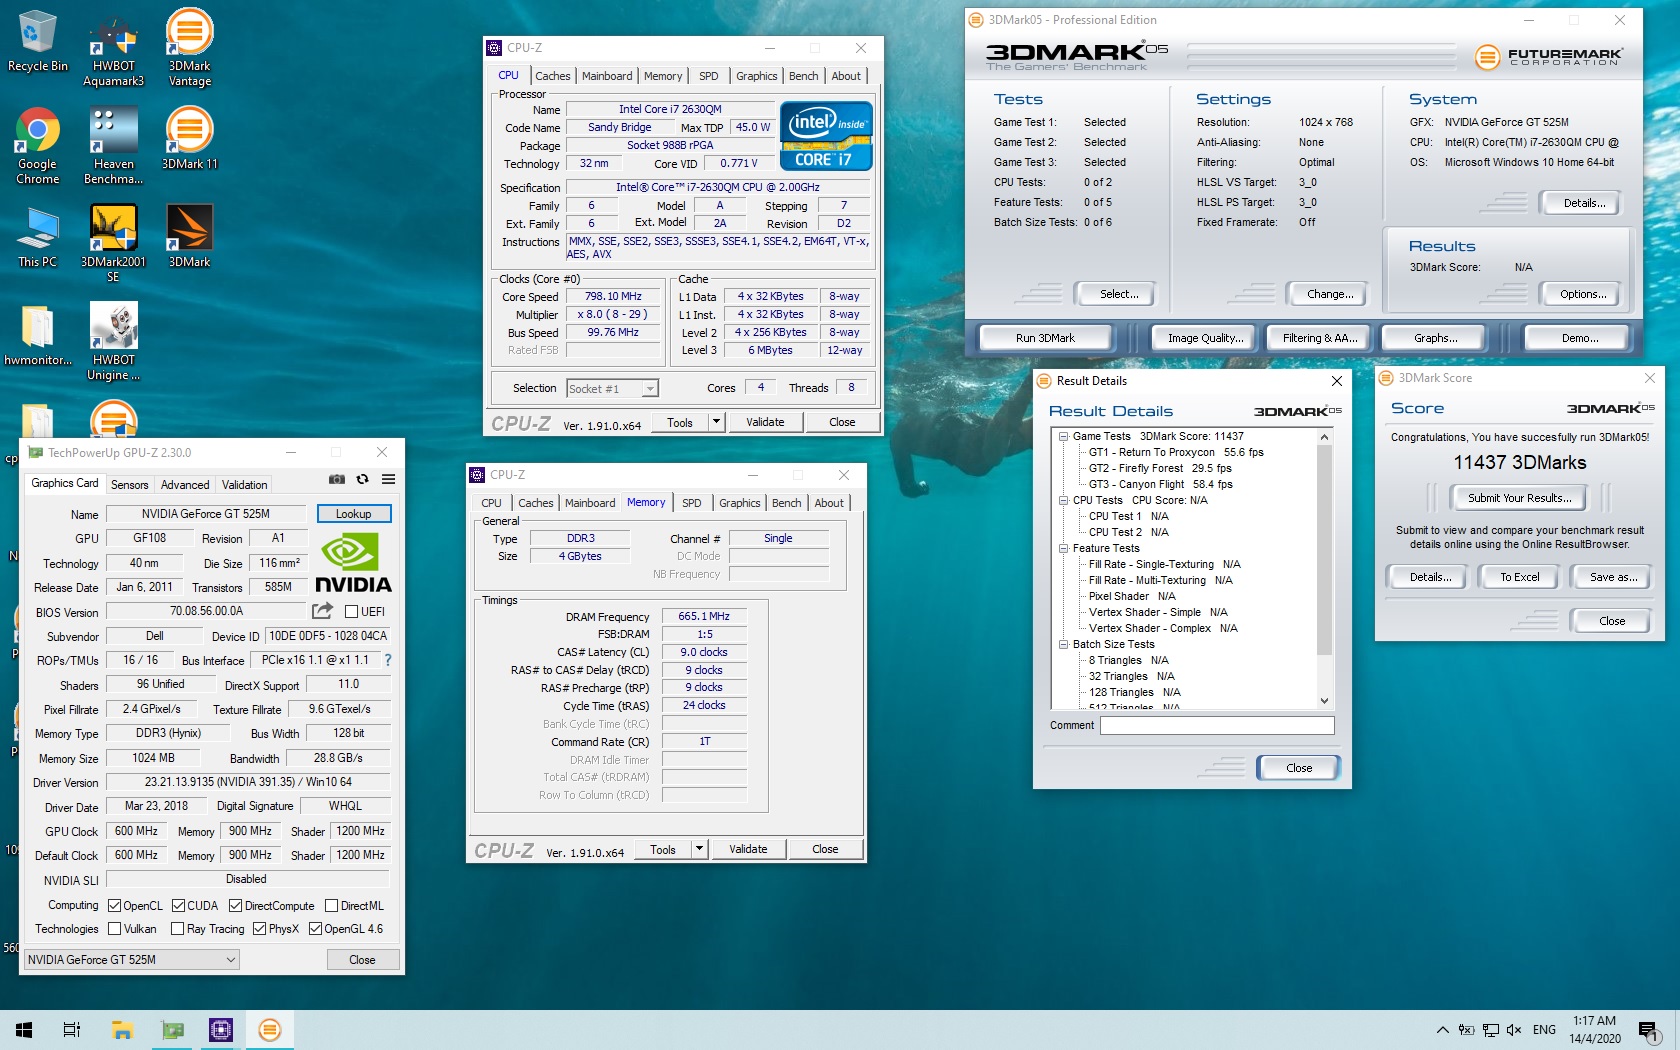The height and width of the screenshot is (1050, 1680).
Task: Open Heaven Benchmark desktop shortcut
Action: tap(113, 146)
